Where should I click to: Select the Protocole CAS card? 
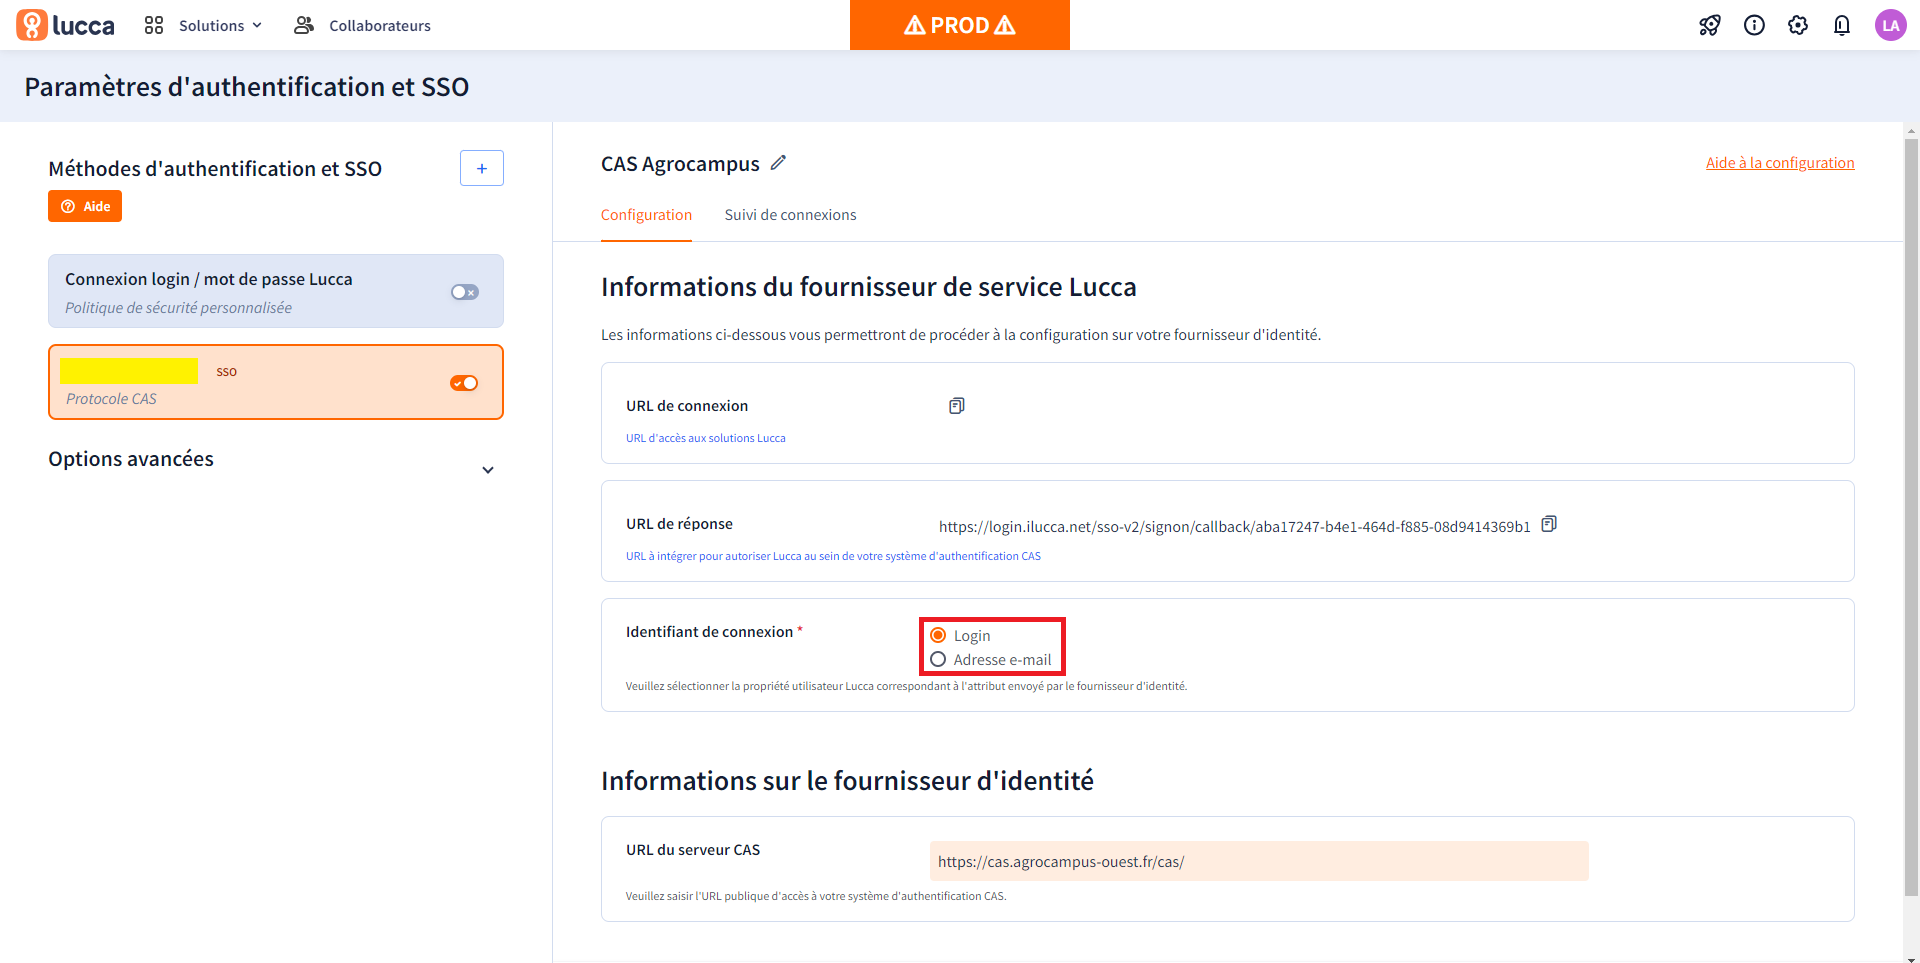click(x=276, y=382)
